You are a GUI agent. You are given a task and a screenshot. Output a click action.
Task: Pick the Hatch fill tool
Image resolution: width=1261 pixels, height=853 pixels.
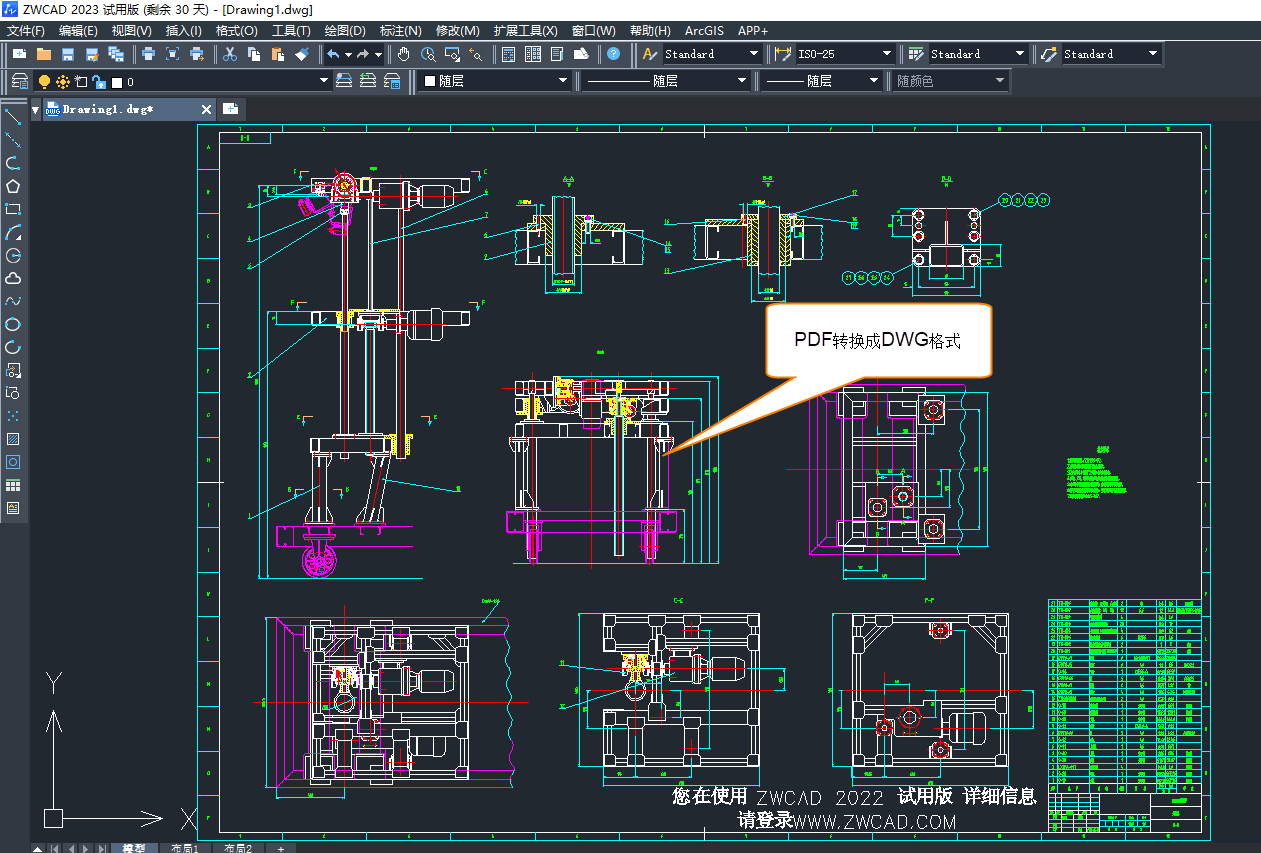click(13, 439)
